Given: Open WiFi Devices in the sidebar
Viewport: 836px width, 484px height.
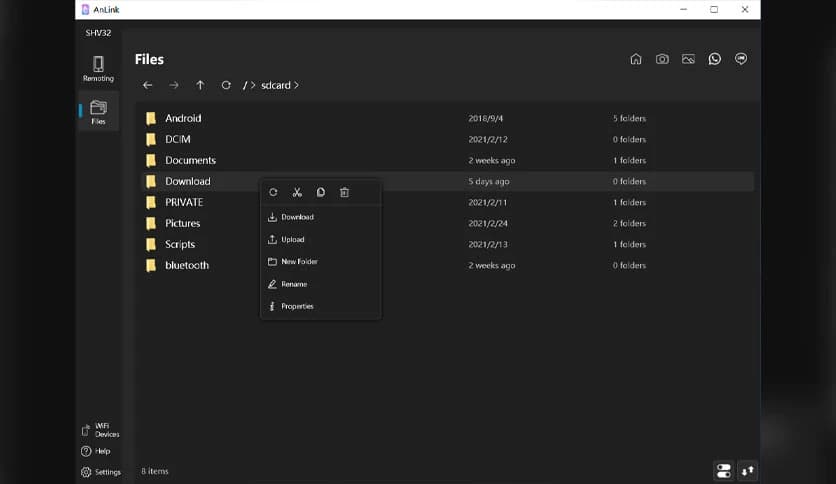Looking at the screenshot, I should point(99,430).
